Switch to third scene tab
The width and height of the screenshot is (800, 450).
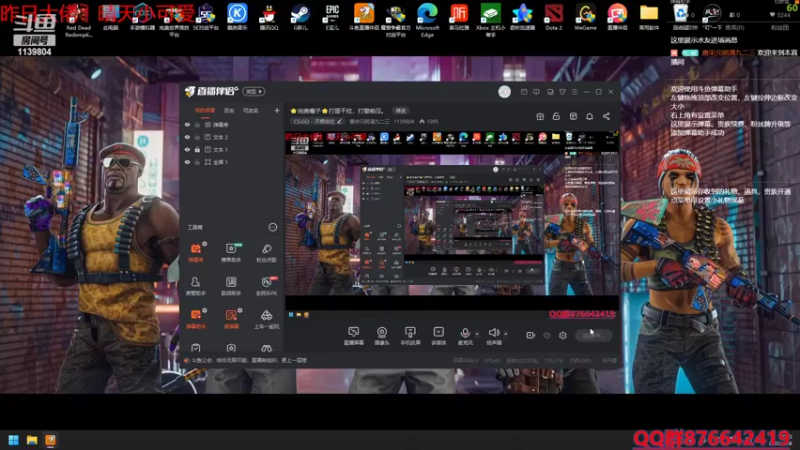pyautogui.click(x=251, y=110)
